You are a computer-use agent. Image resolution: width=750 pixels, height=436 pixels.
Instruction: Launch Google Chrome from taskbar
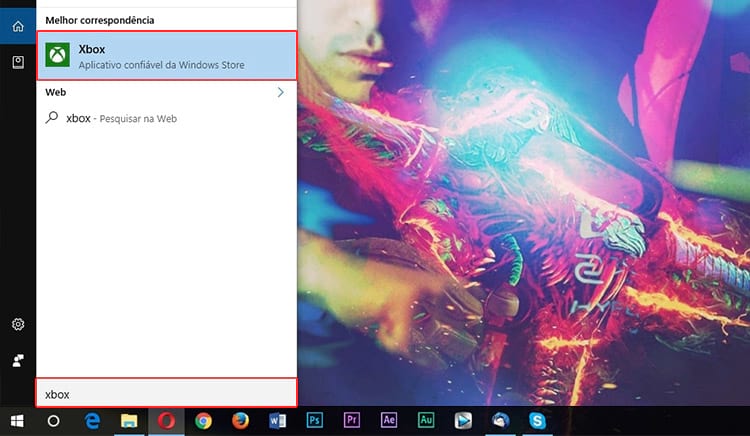pos(203,421)
